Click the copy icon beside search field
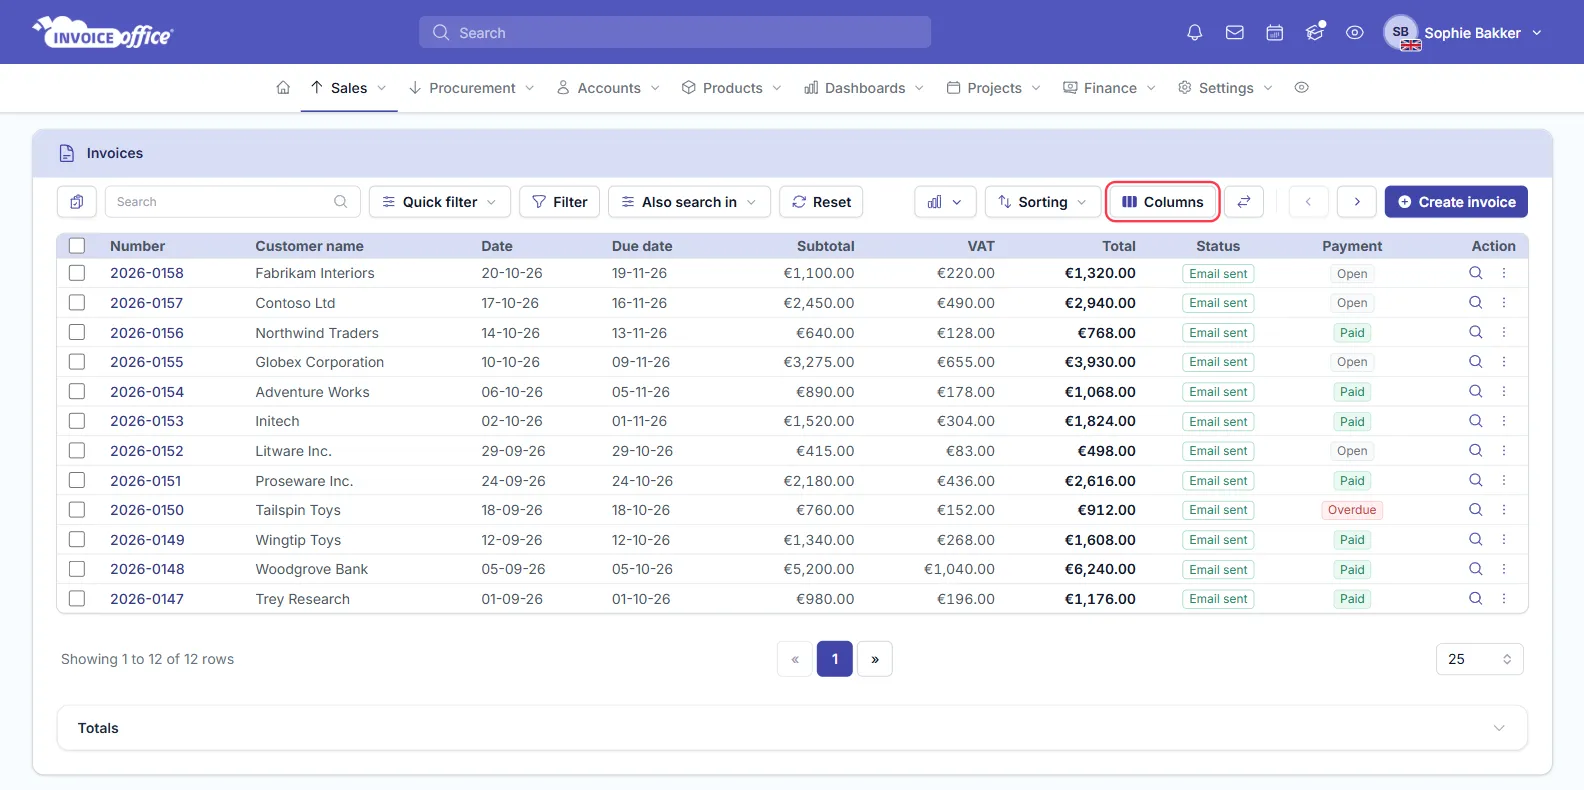Viewport: 1584px width, 790px height. coord(77,202)
